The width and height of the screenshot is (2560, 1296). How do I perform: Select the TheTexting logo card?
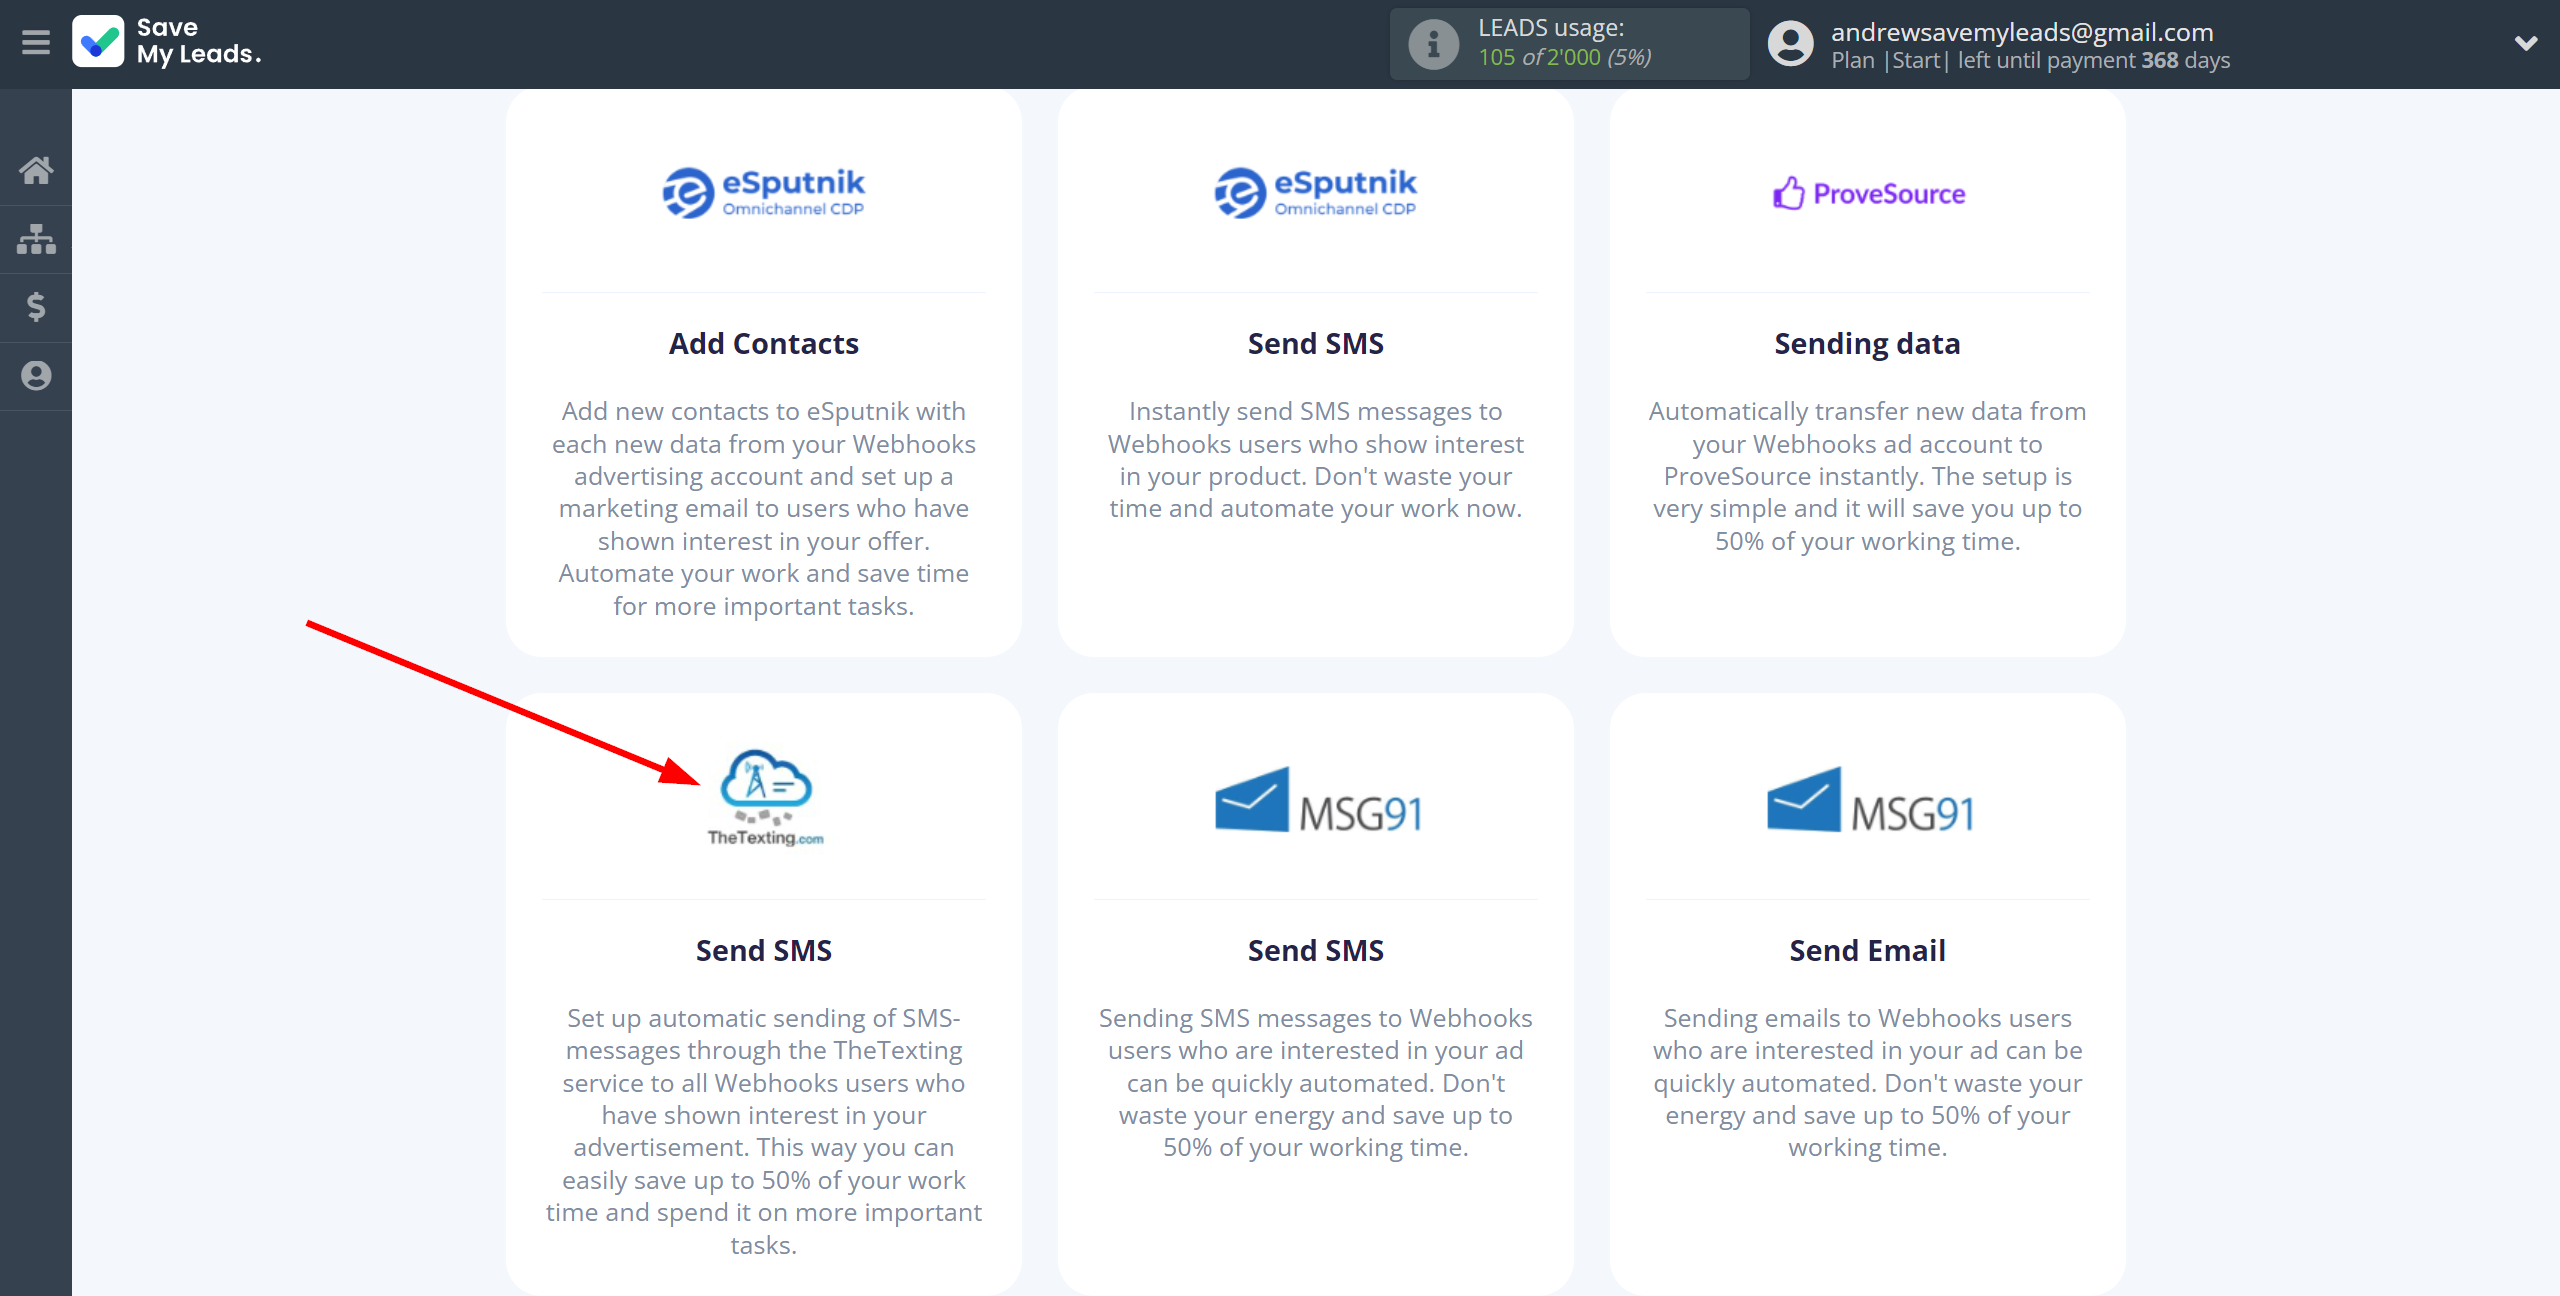[765, 798]
